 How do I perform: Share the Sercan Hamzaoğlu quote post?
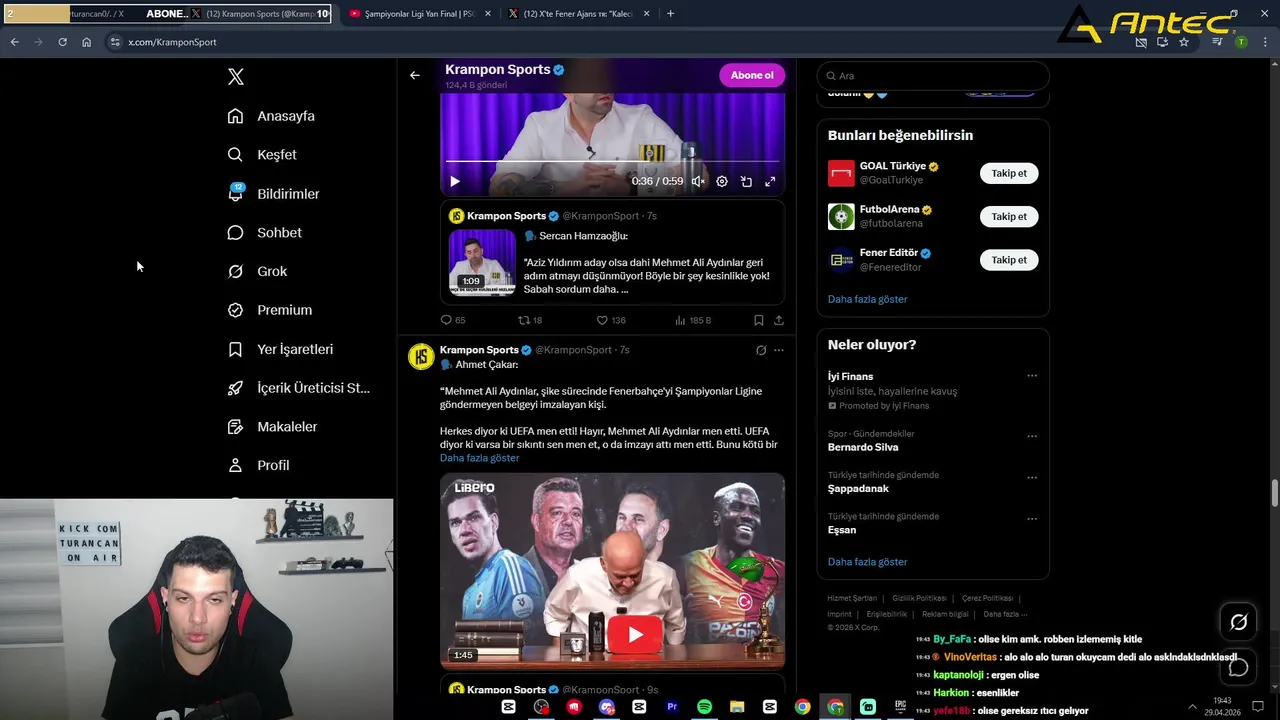[779, 320]
